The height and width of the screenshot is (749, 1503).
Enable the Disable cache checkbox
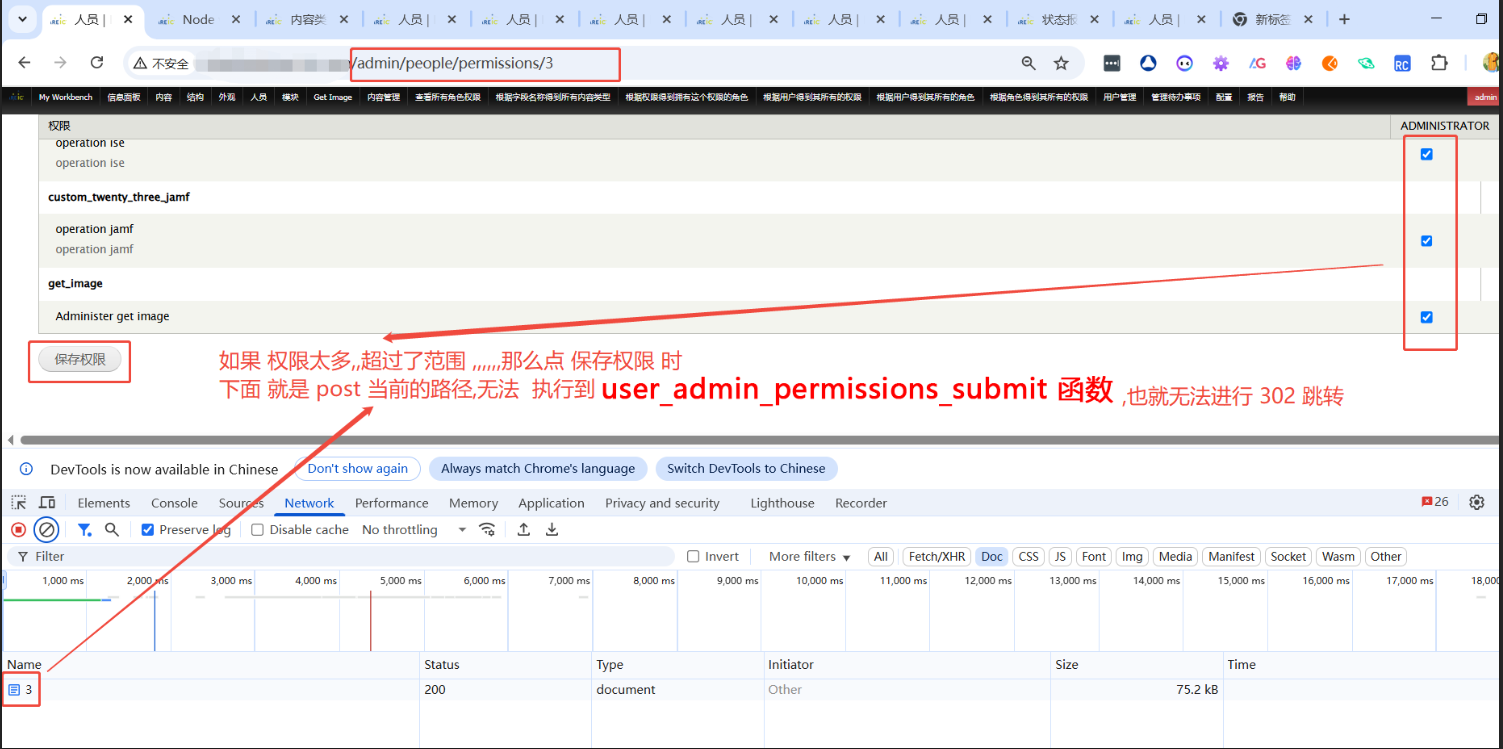point(257,530)
